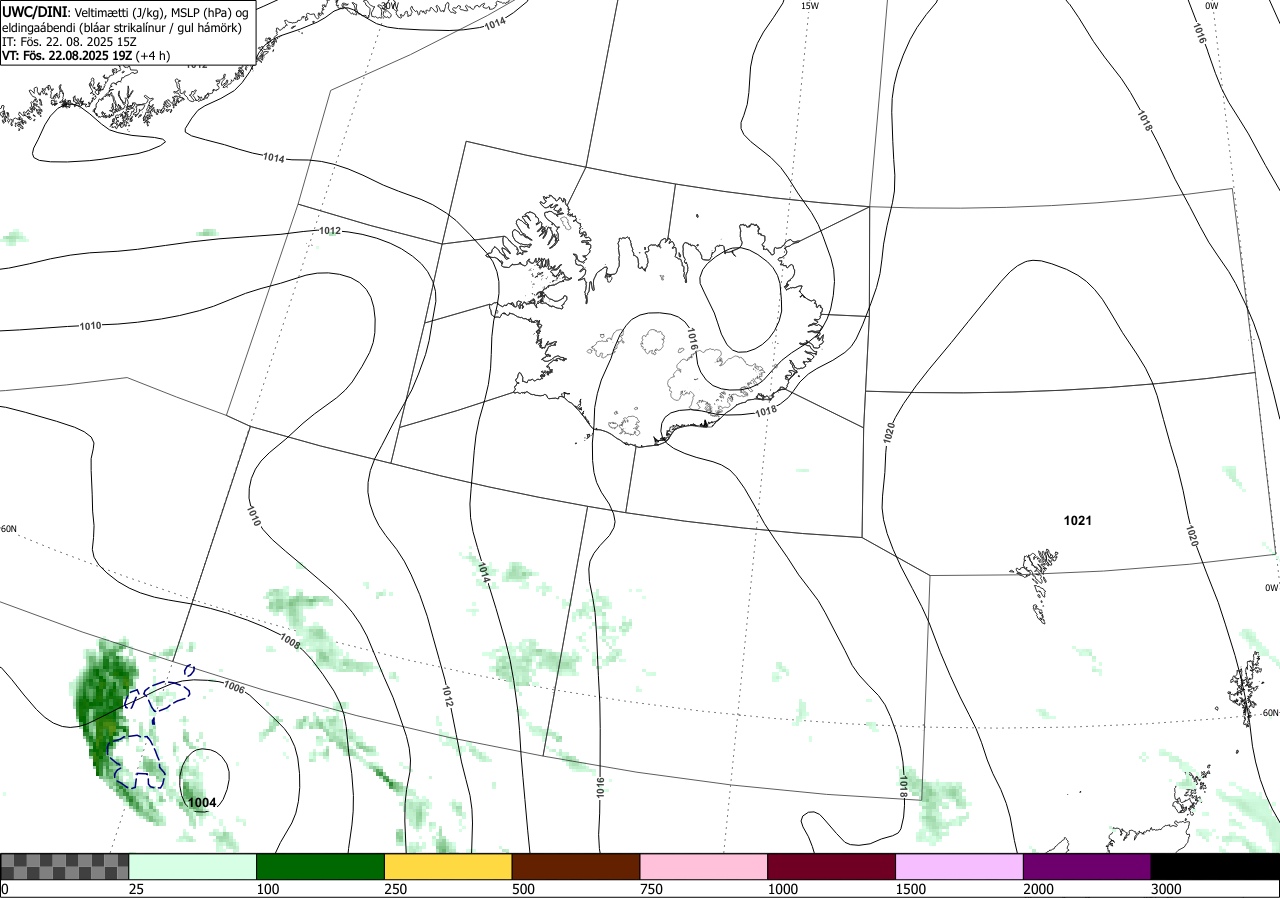Click the pink 750–1000 legend swatch

pyautogui.click(x=704, y=866)
